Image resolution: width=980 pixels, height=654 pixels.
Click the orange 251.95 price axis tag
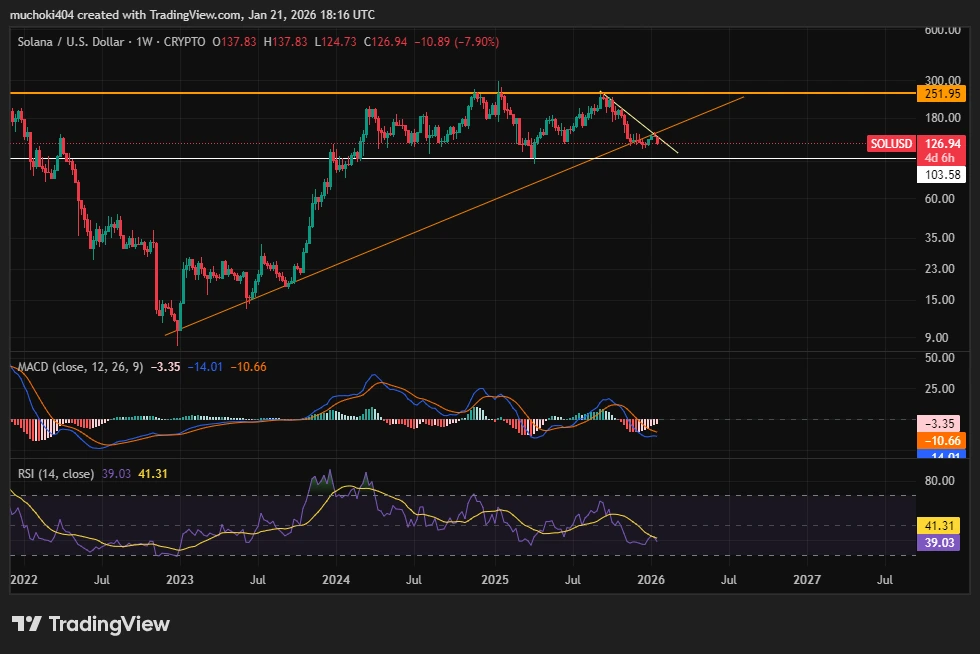[941, 93]
